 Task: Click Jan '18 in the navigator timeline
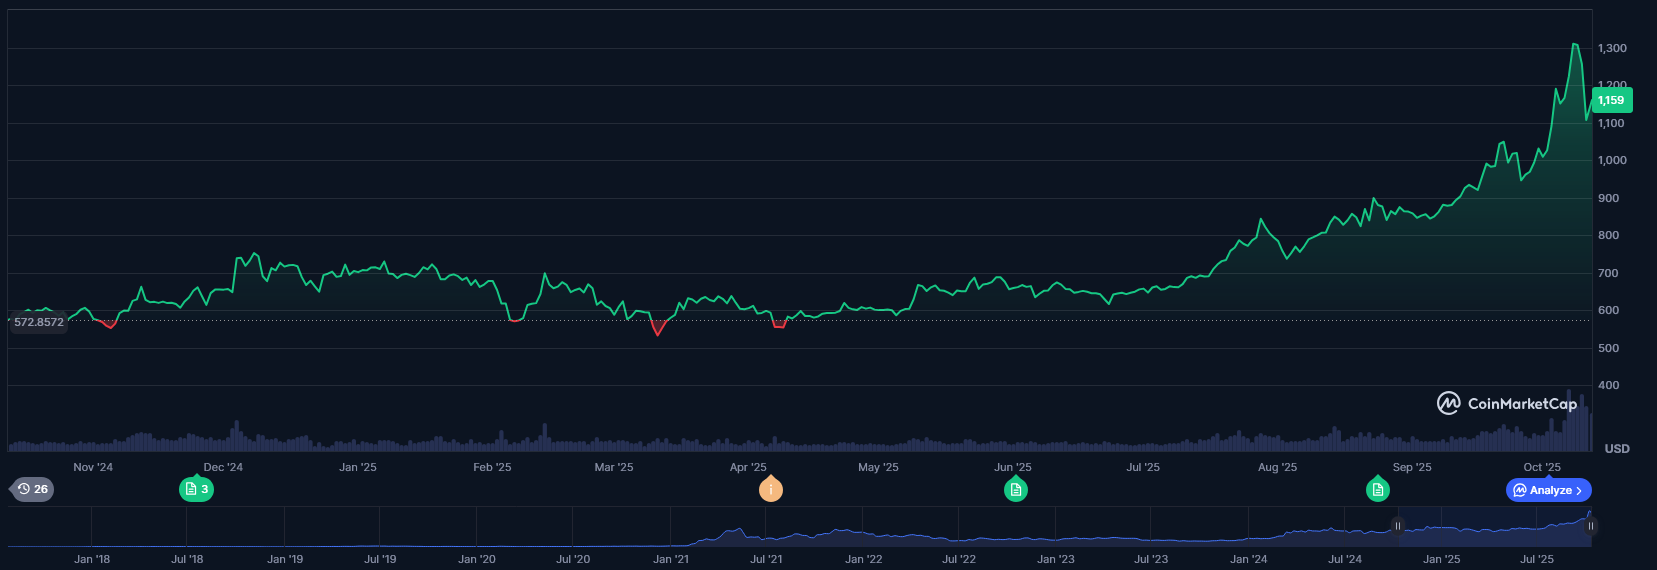(x=92, y=559)
